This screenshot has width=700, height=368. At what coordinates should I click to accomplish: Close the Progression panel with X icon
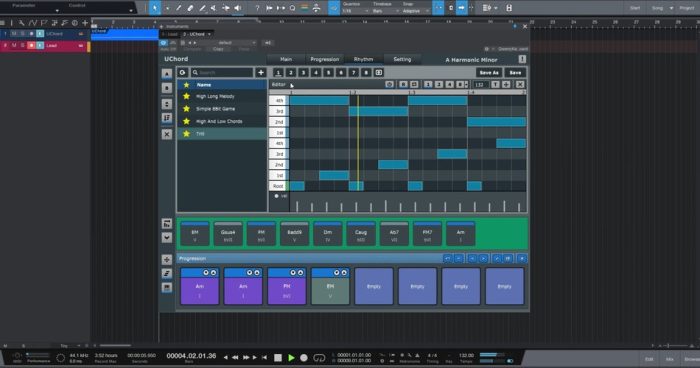tap(521, 259)
